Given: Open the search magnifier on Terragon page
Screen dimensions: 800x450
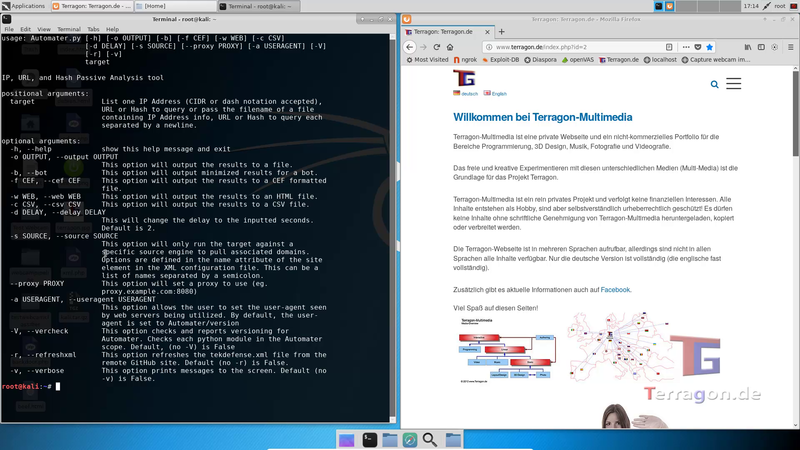Looking at the screenshot, I should (714, 84).
